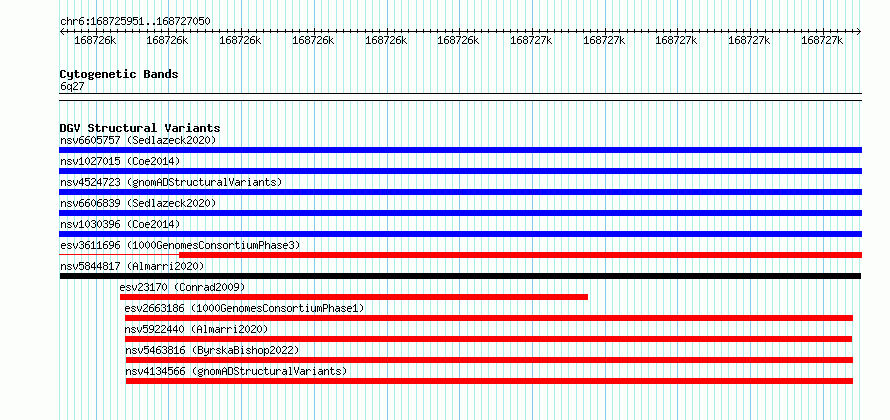Select the red bar under esv23170
The width and height of the screenshot is (890, 420).
pyautogui.click(x=354, y=297)
